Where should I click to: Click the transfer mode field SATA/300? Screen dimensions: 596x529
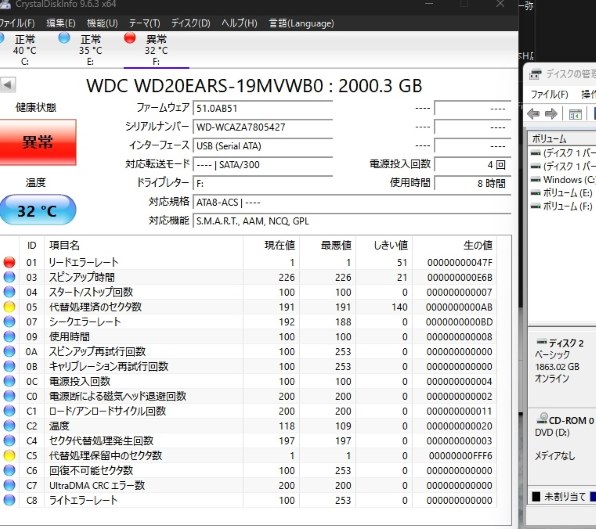click(x=263, y=165)
